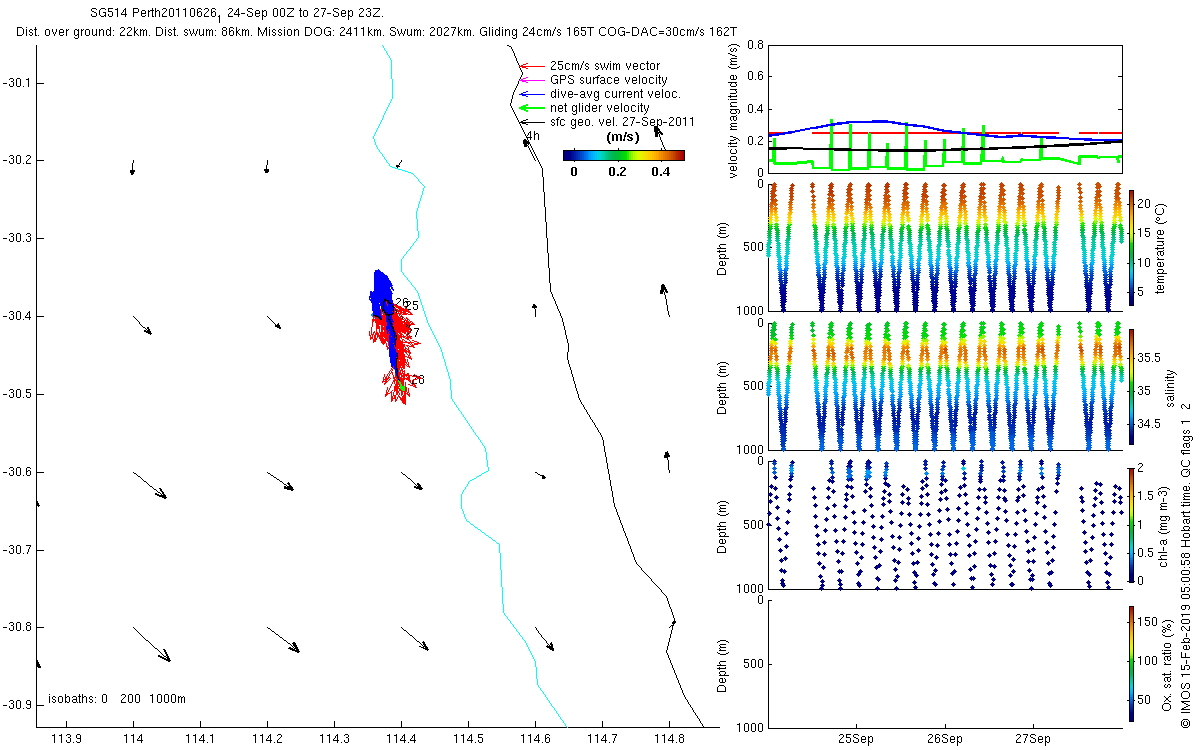Viewport: 1200px width, 750px height.
Task: Select the 'sfc geo. vel. 27-Sep-2011' legend label
Action: point(622,122)
